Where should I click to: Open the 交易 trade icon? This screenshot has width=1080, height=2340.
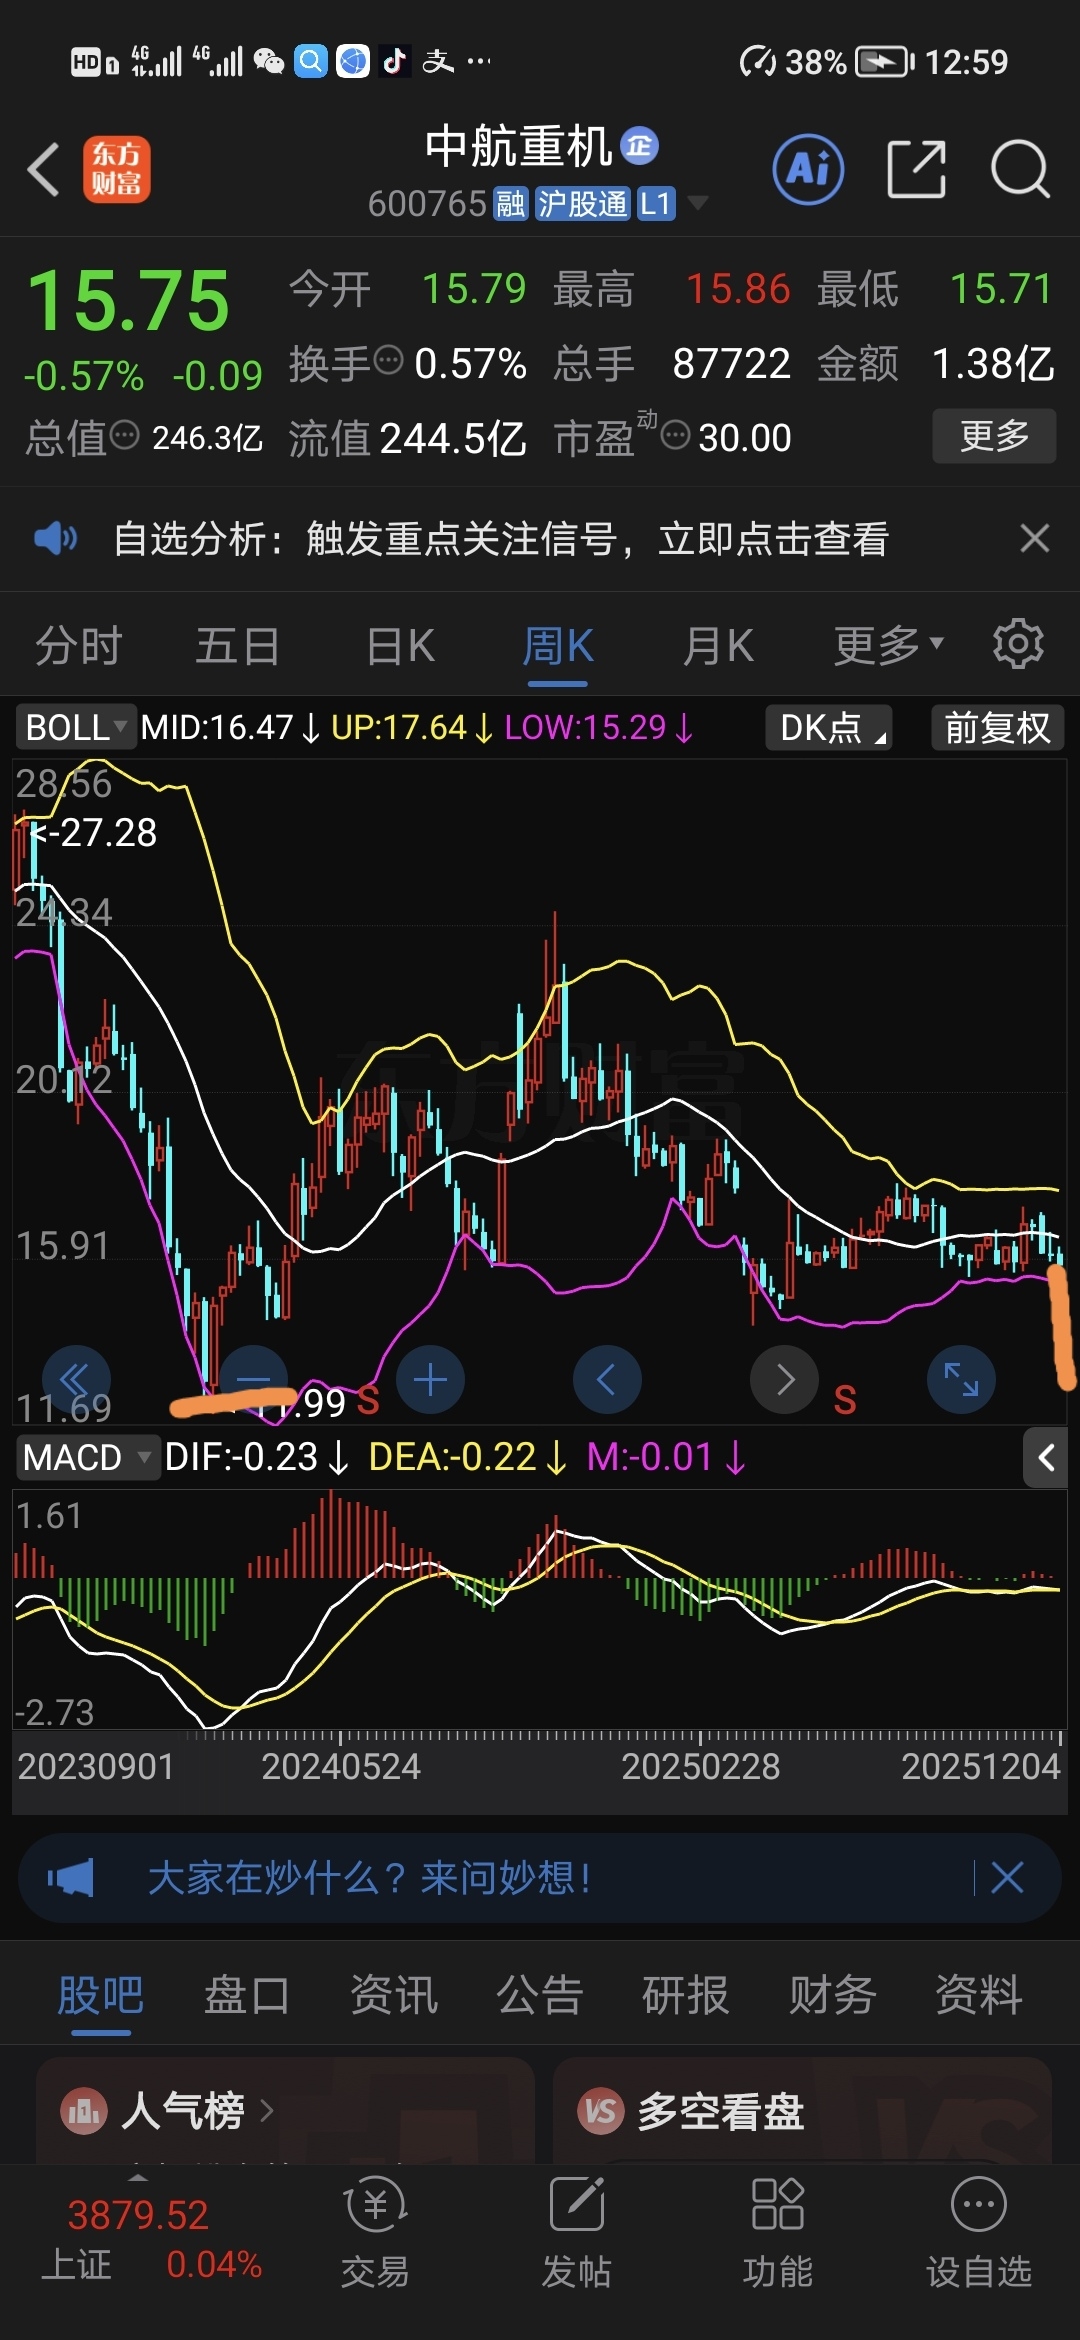pos(375,2231)
